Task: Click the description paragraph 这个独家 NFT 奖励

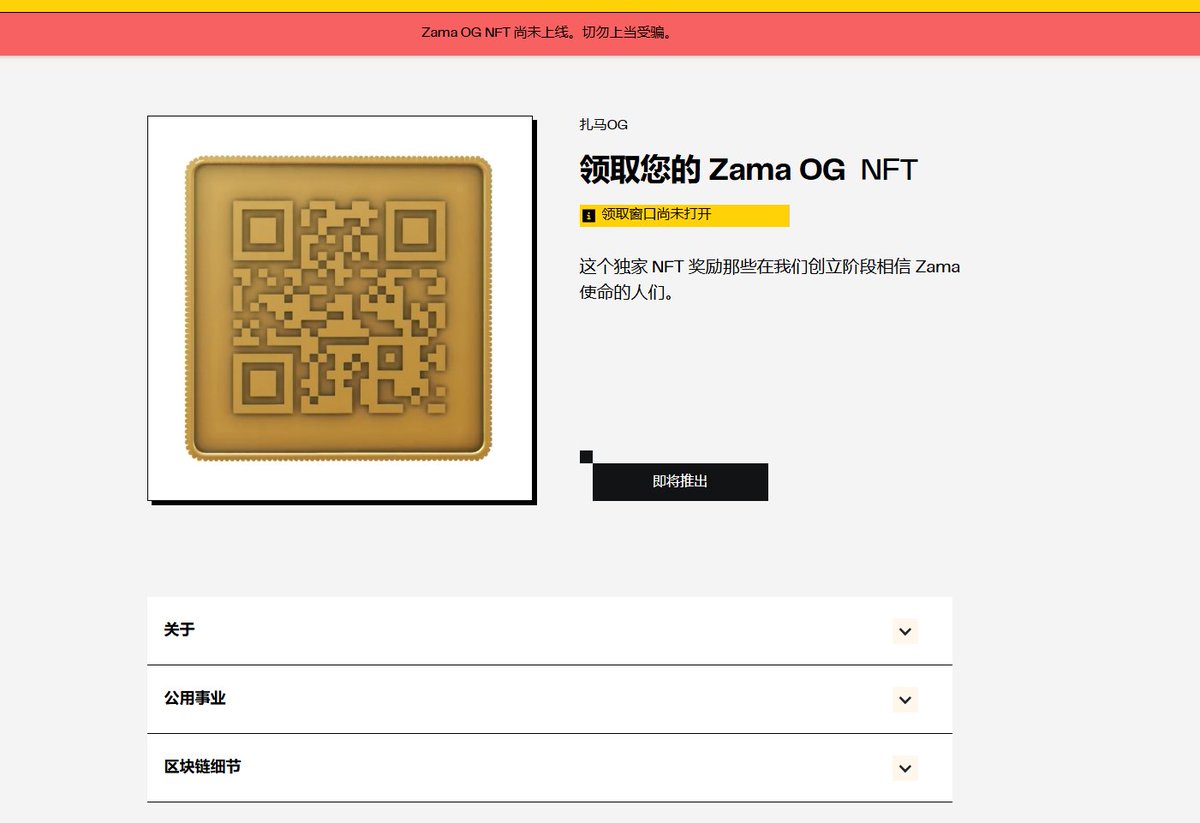Action: pyautogui.click(x=769, y=280)
